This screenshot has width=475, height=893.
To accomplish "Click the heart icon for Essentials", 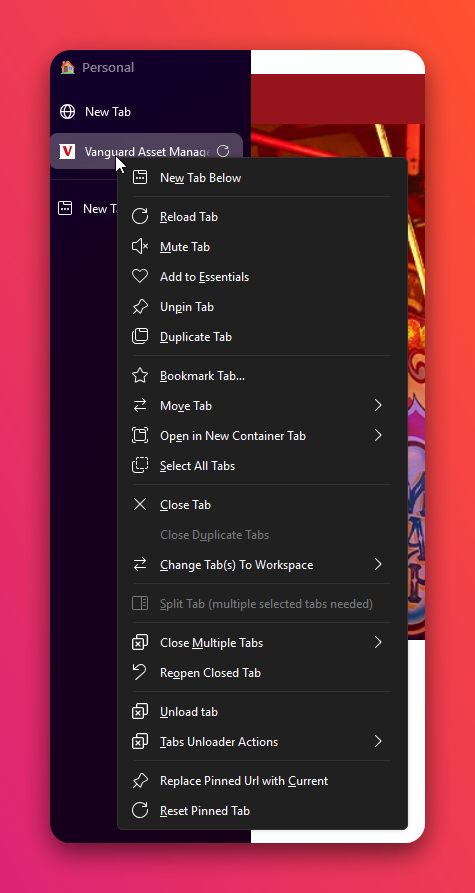I will tap(140, 277).
